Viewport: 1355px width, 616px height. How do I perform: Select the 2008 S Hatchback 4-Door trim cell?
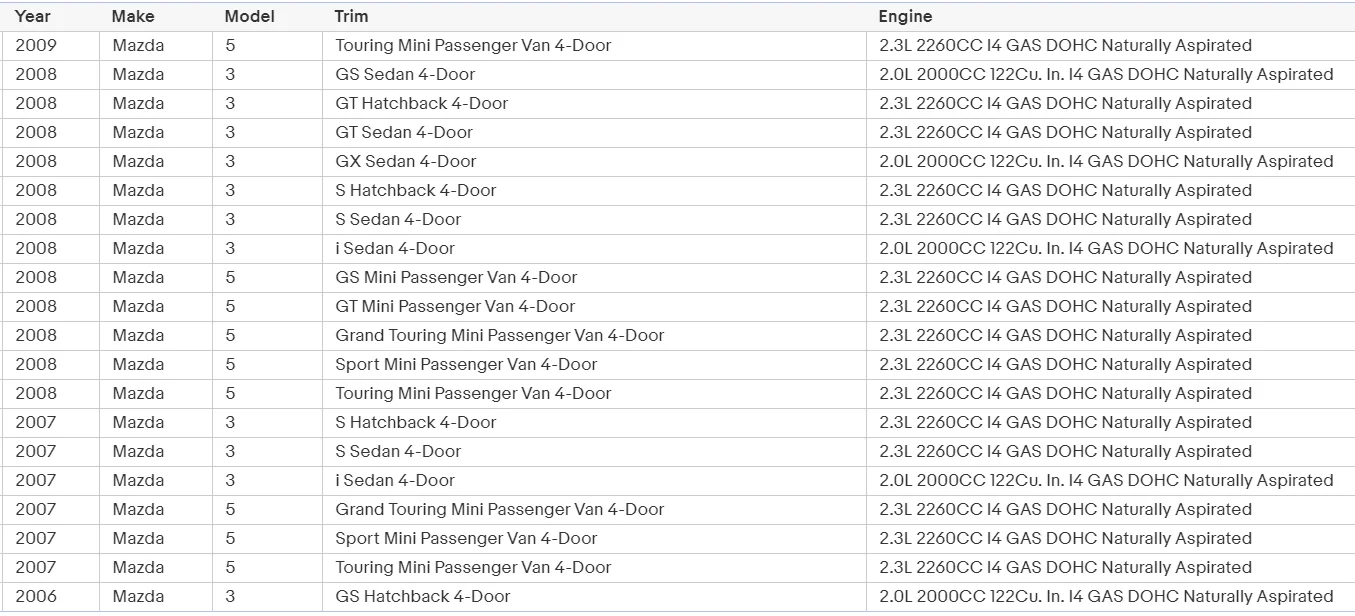click(x=415, y=190)
